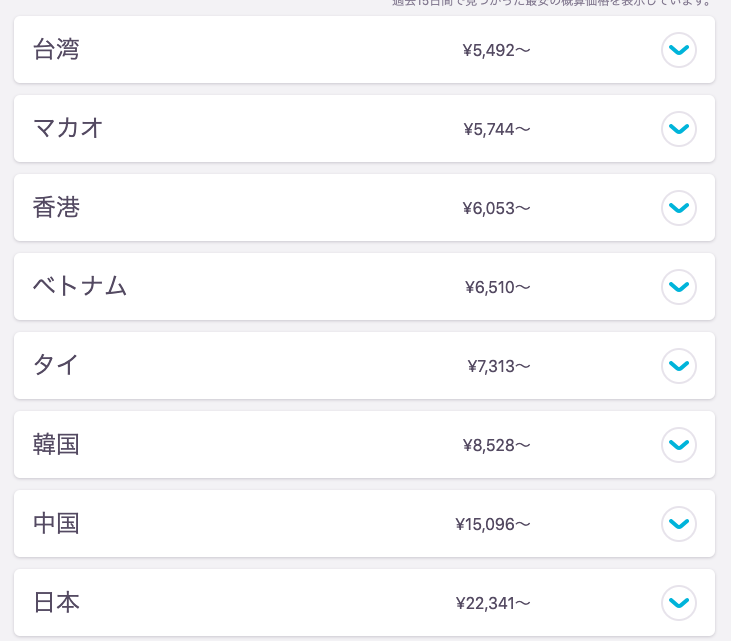The height and width of the screenshot is (641, 731).
Task: Expand the 日本 row chevron
Action: [x=679, y=603]
